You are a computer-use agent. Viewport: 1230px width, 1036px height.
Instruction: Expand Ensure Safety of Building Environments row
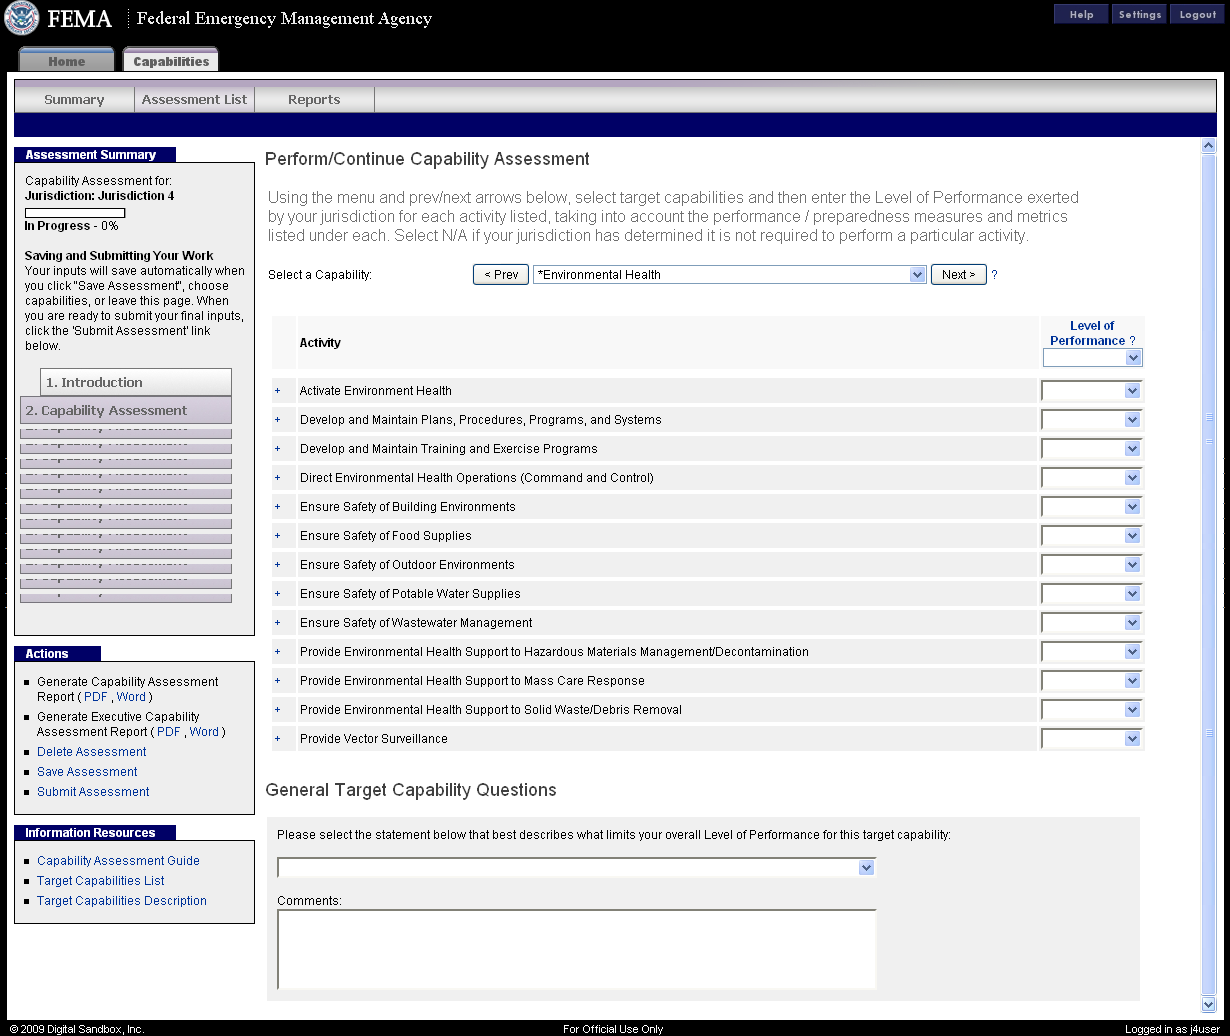[x=278, y=507]
